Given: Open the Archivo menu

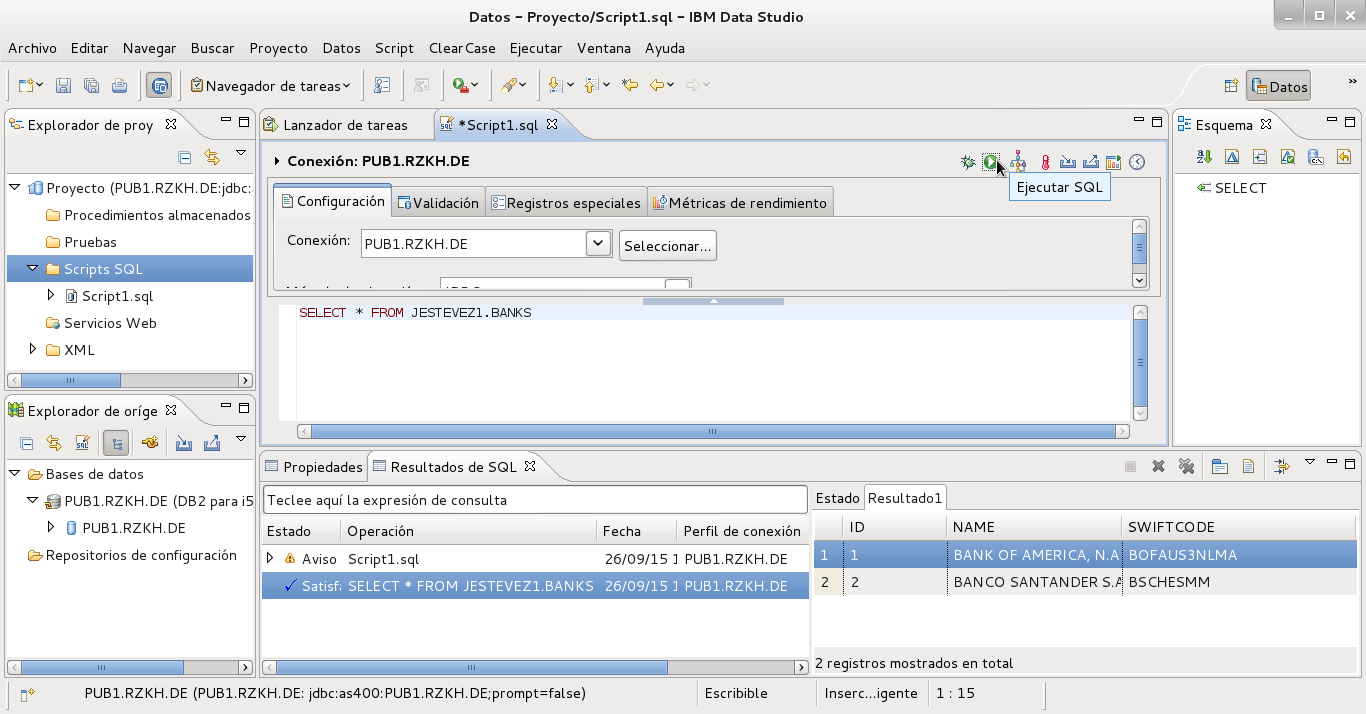Looking at the screenshot, I should [x=33, y=48].
